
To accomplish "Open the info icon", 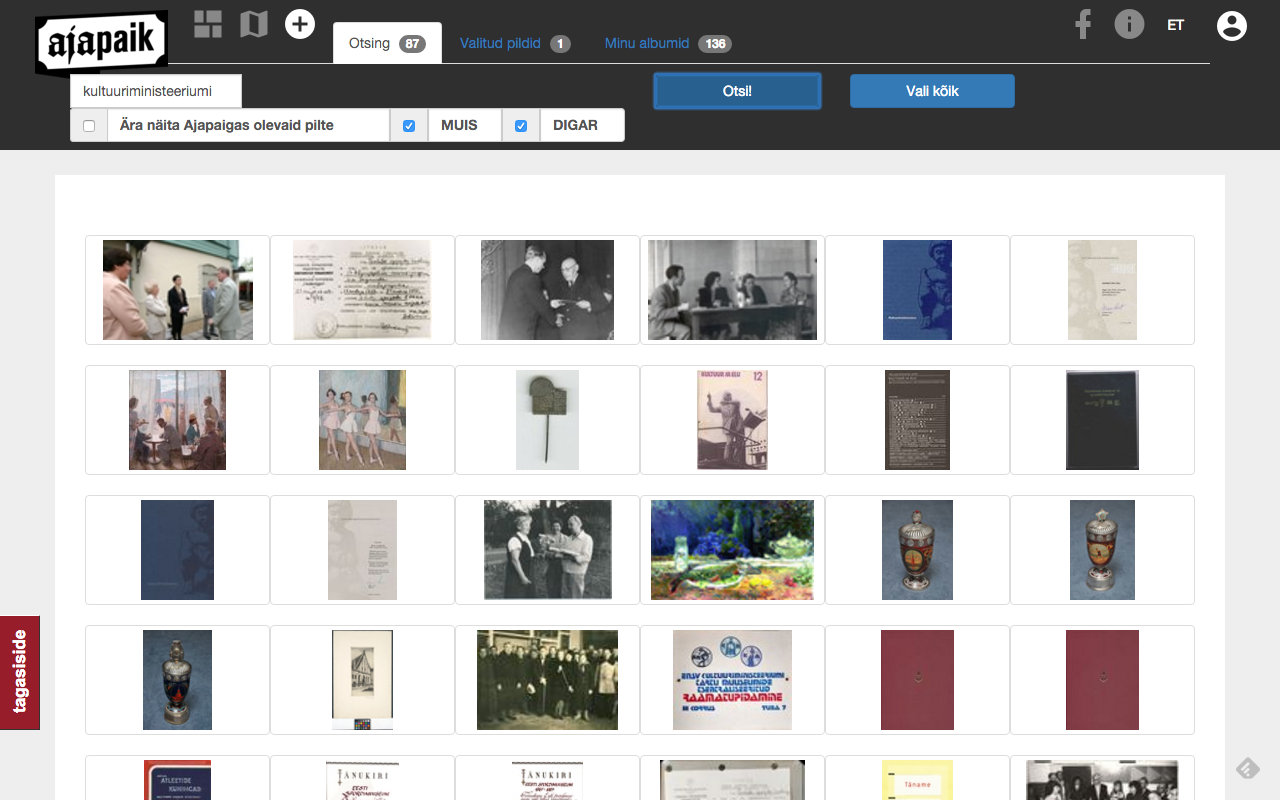I will pyautogui.click(x=1129, y=24).
